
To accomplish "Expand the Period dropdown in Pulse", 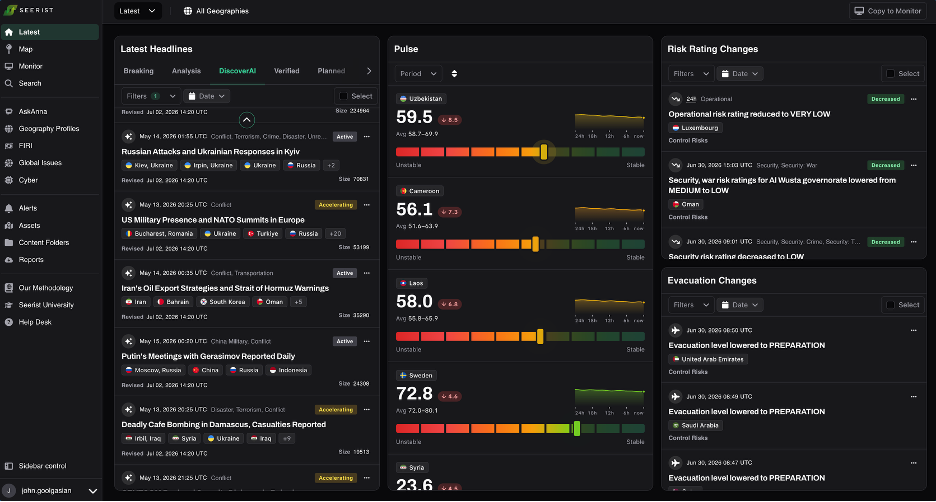I will click(418, 73).
